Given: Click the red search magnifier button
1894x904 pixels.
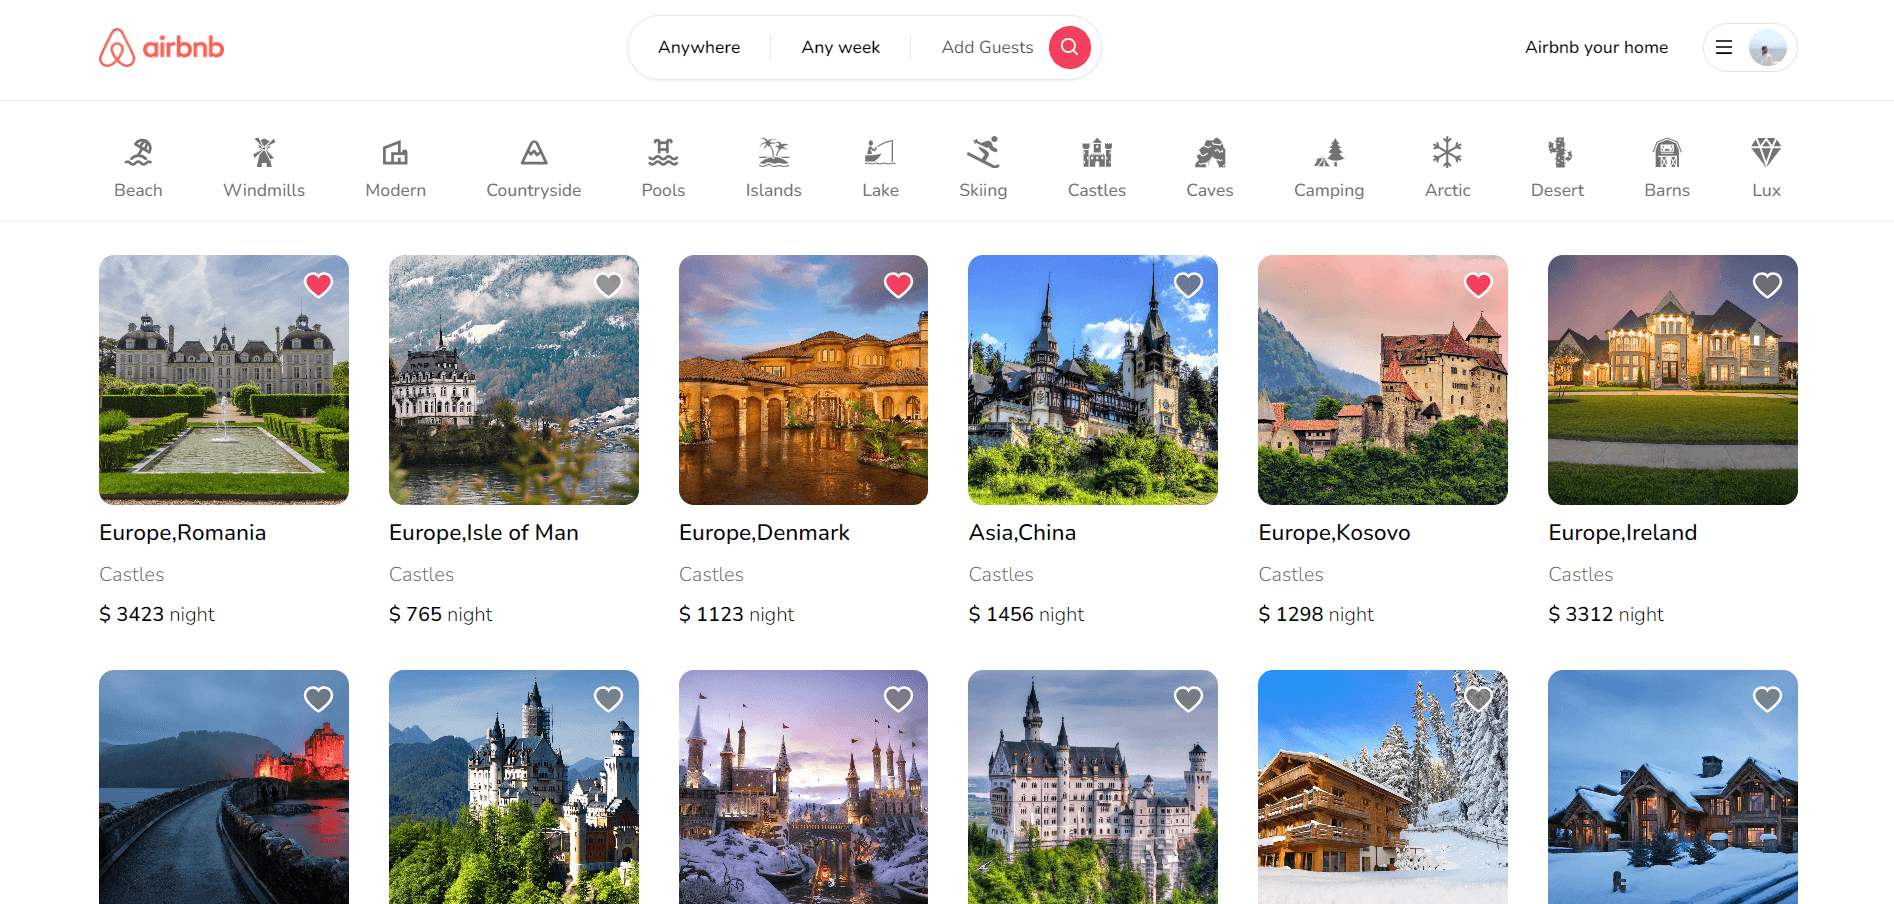Looking at the screenshot, I should 1069,47.
